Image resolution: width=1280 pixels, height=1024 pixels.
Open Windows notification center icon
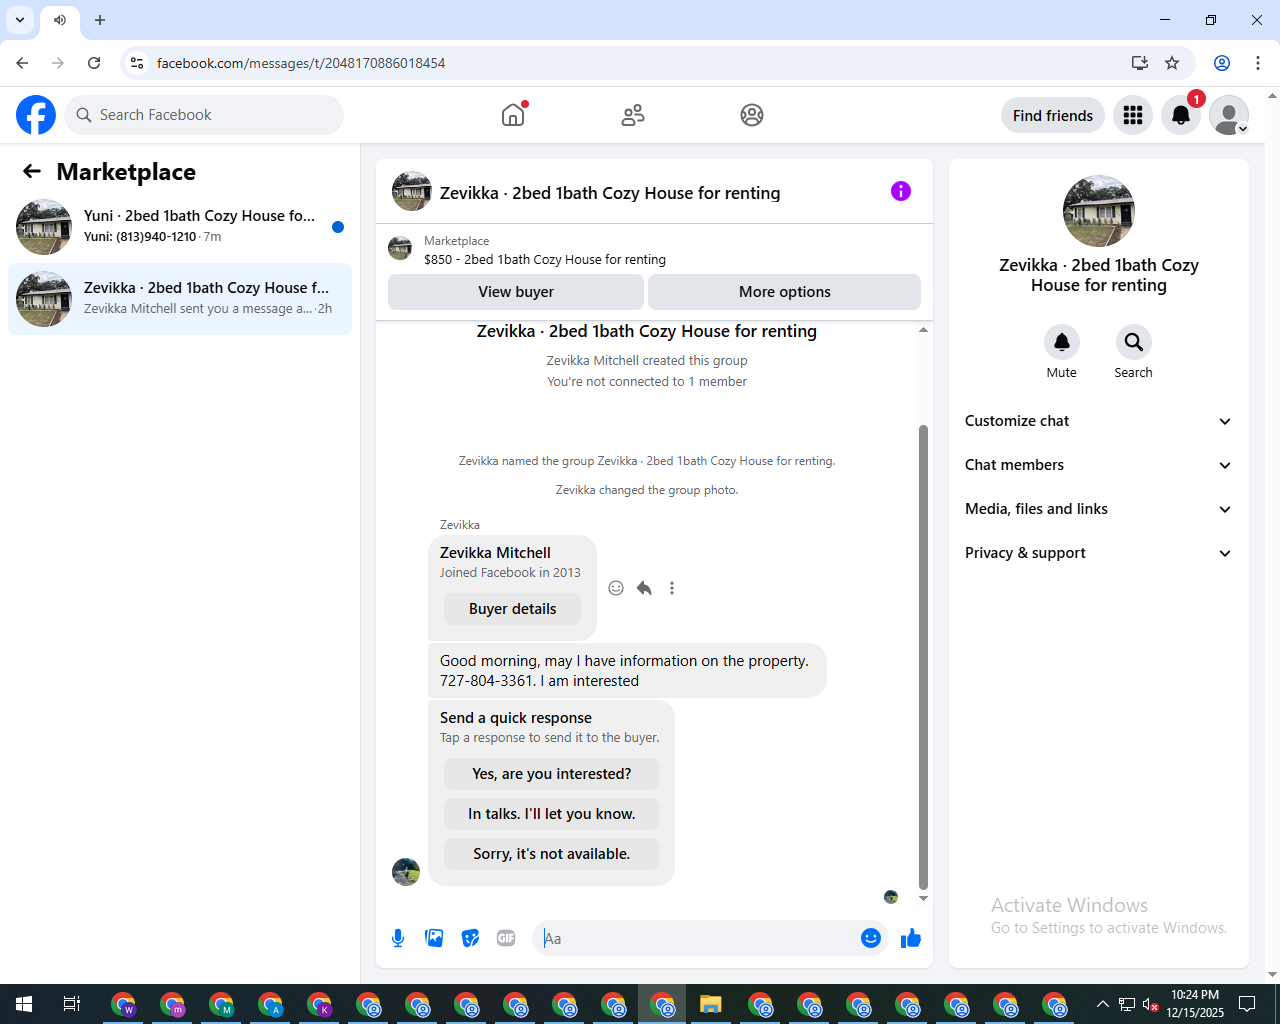click(1247, 1004)
